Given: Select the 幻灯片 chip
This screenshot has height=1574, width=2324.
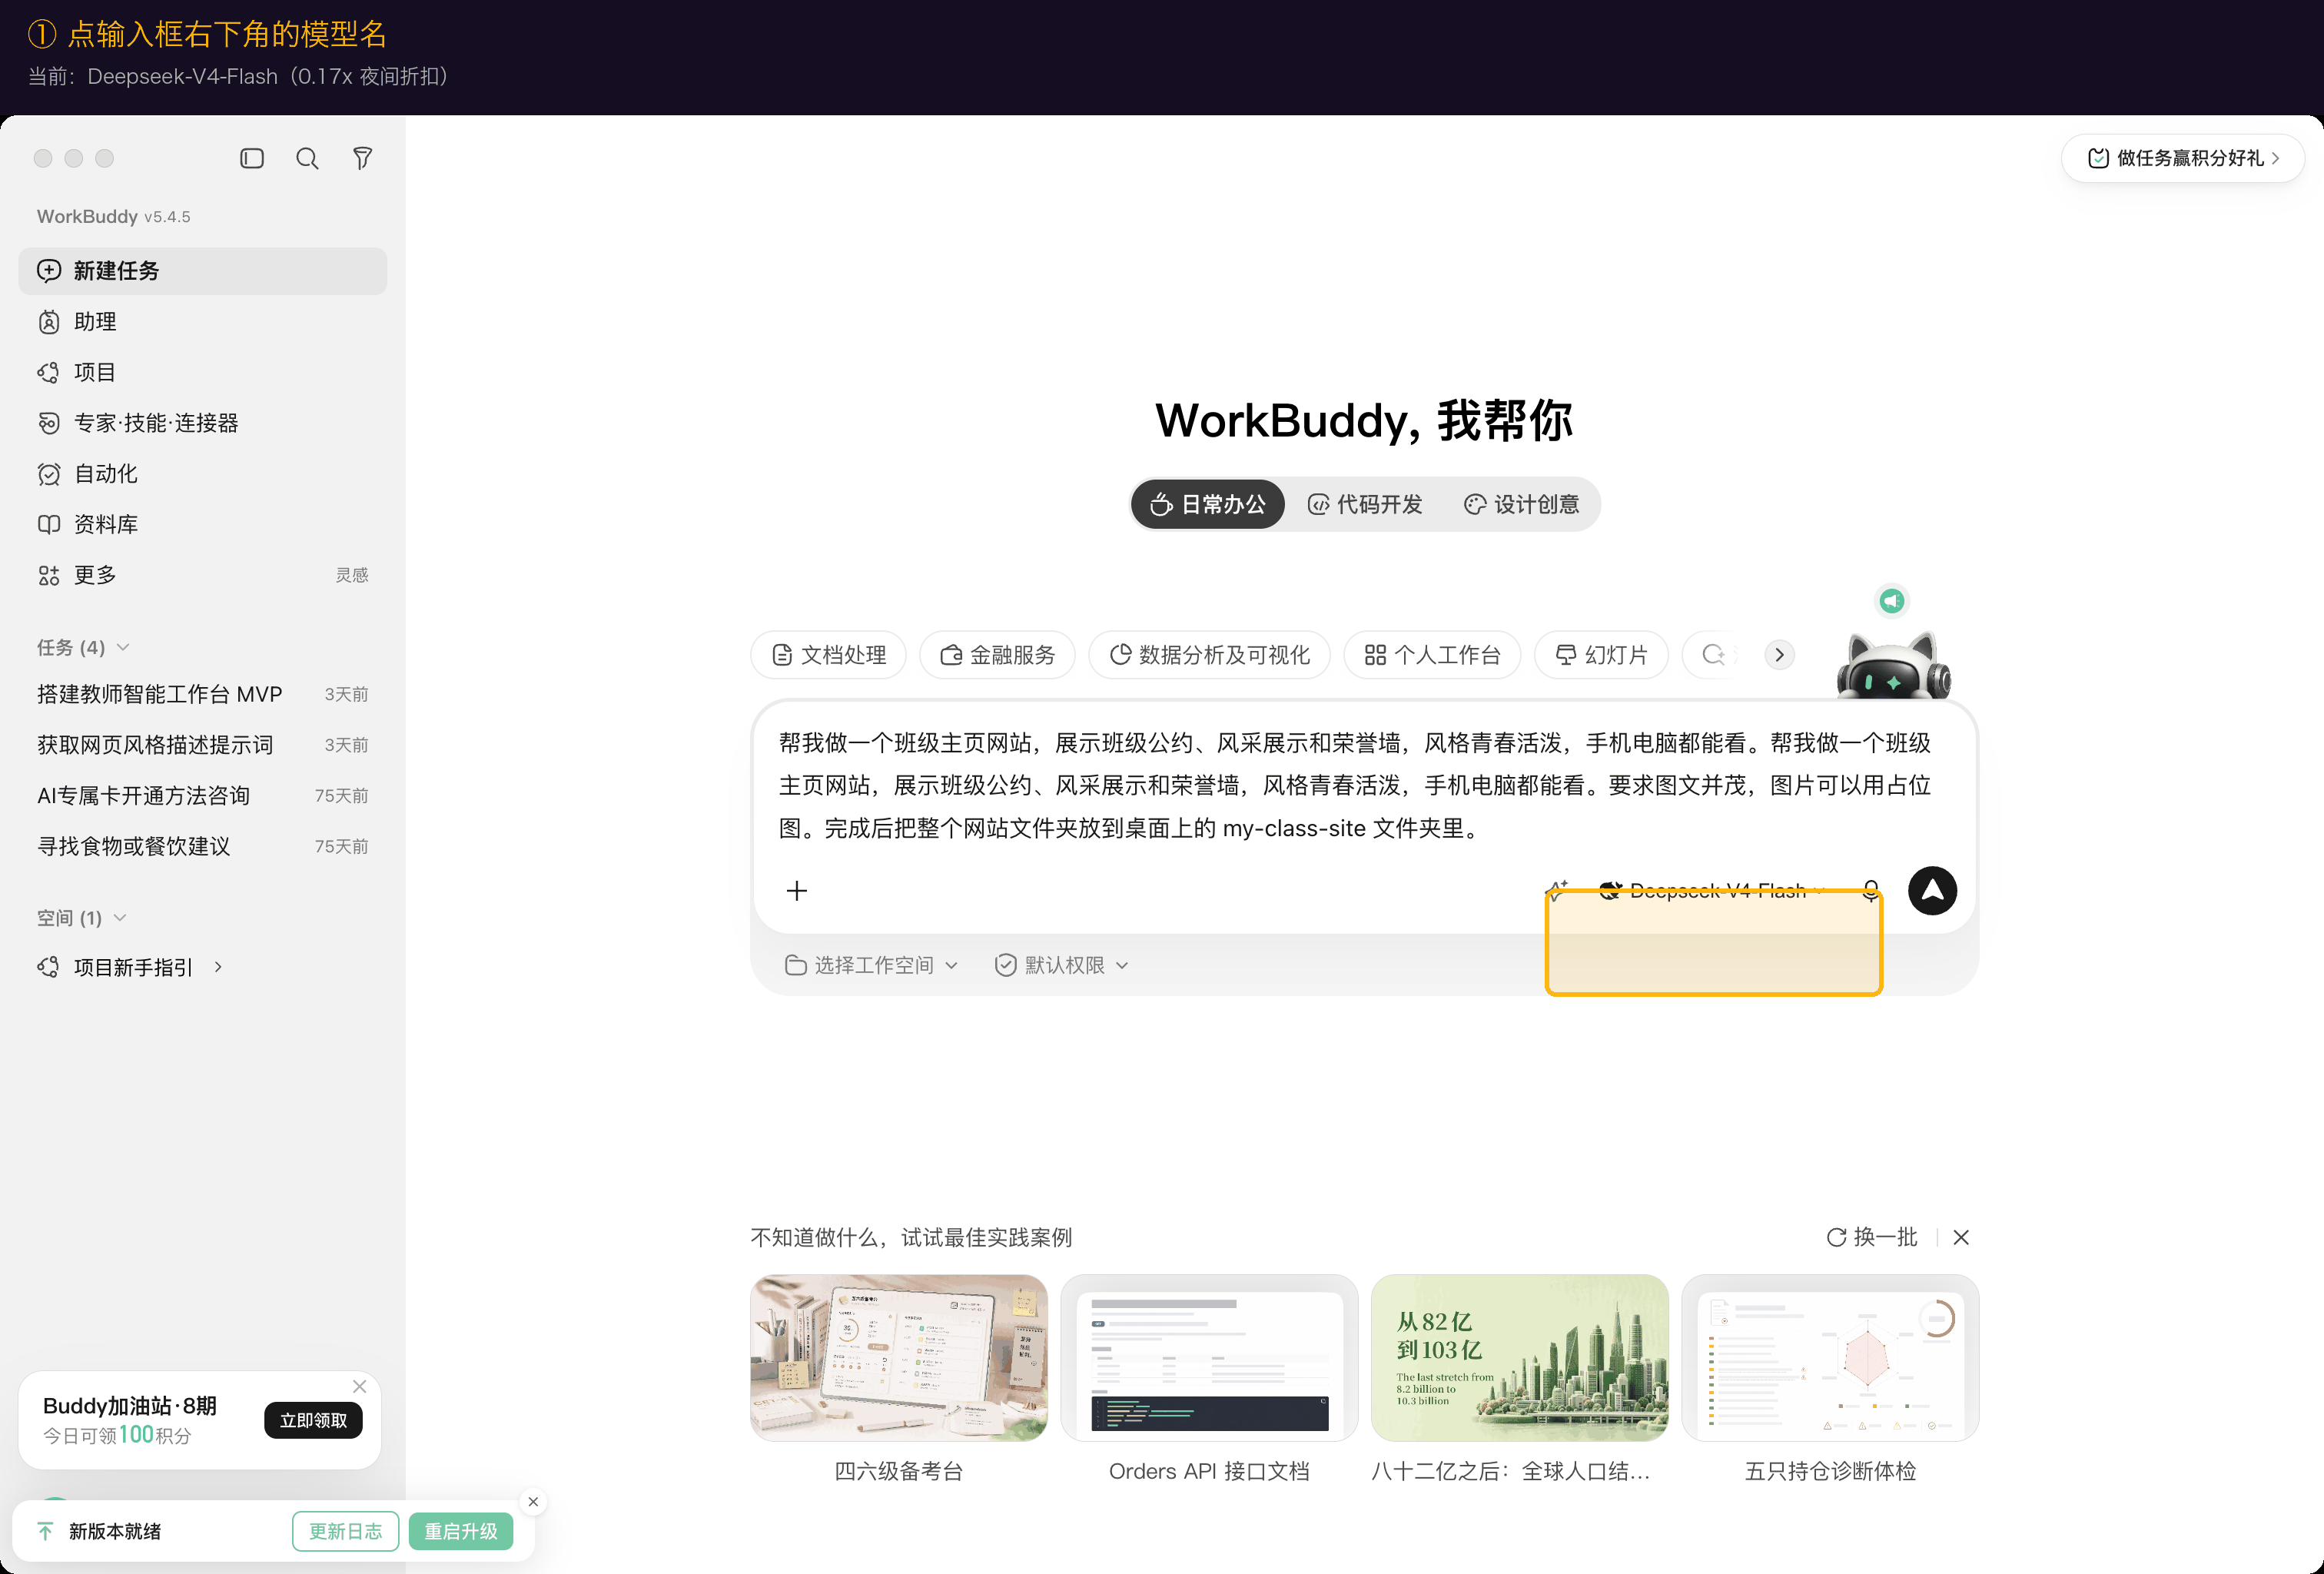Looking at the screenshot, I should pyautogui.click(x=1601, y=655).
